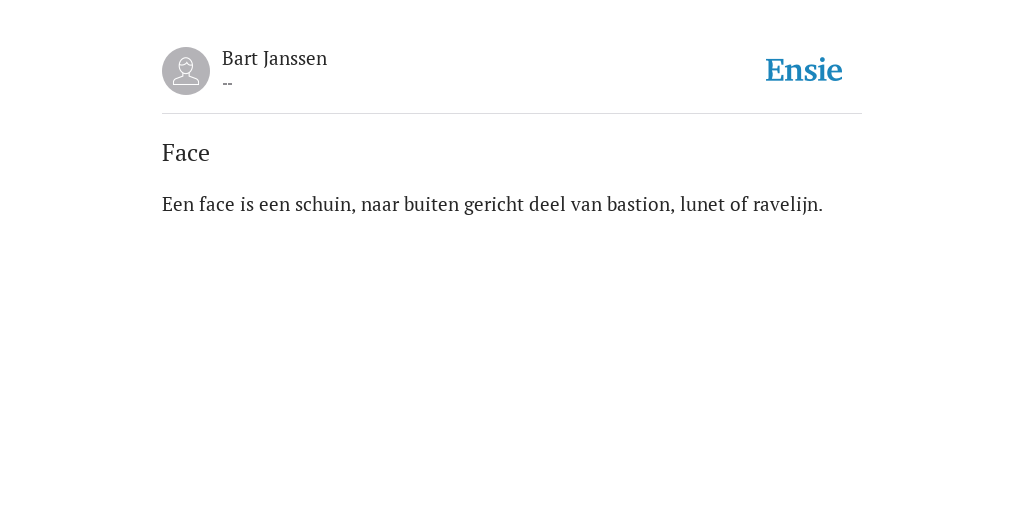Click the definition sentence about a face

tap(492, 205)
